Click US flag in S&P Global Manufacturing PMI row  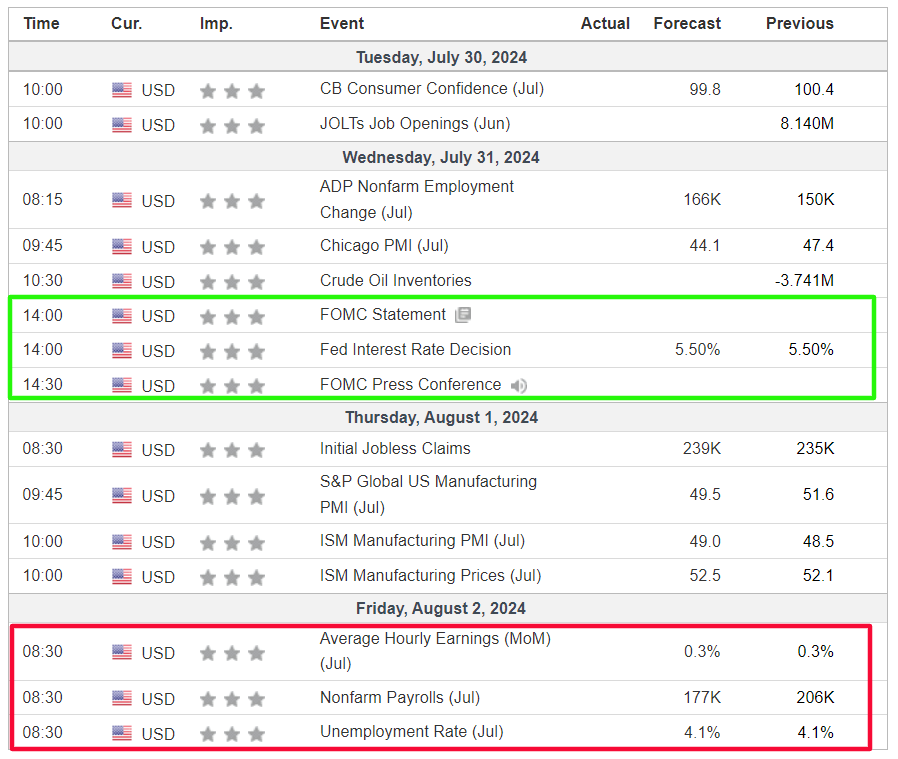122,495
